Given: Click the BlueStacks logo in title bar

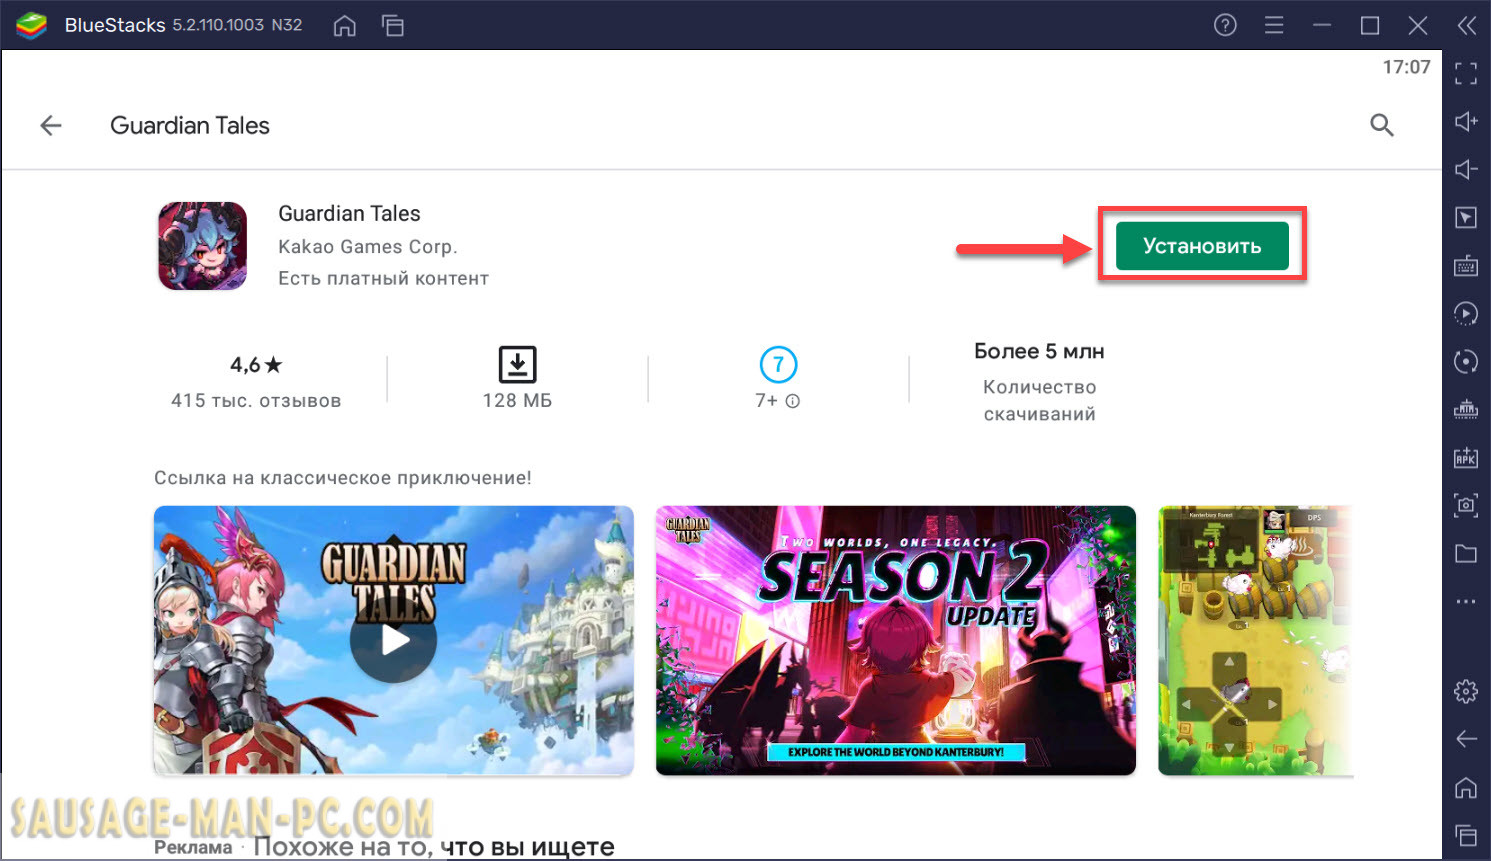Looking at the screenshot, I should point(31,25).
